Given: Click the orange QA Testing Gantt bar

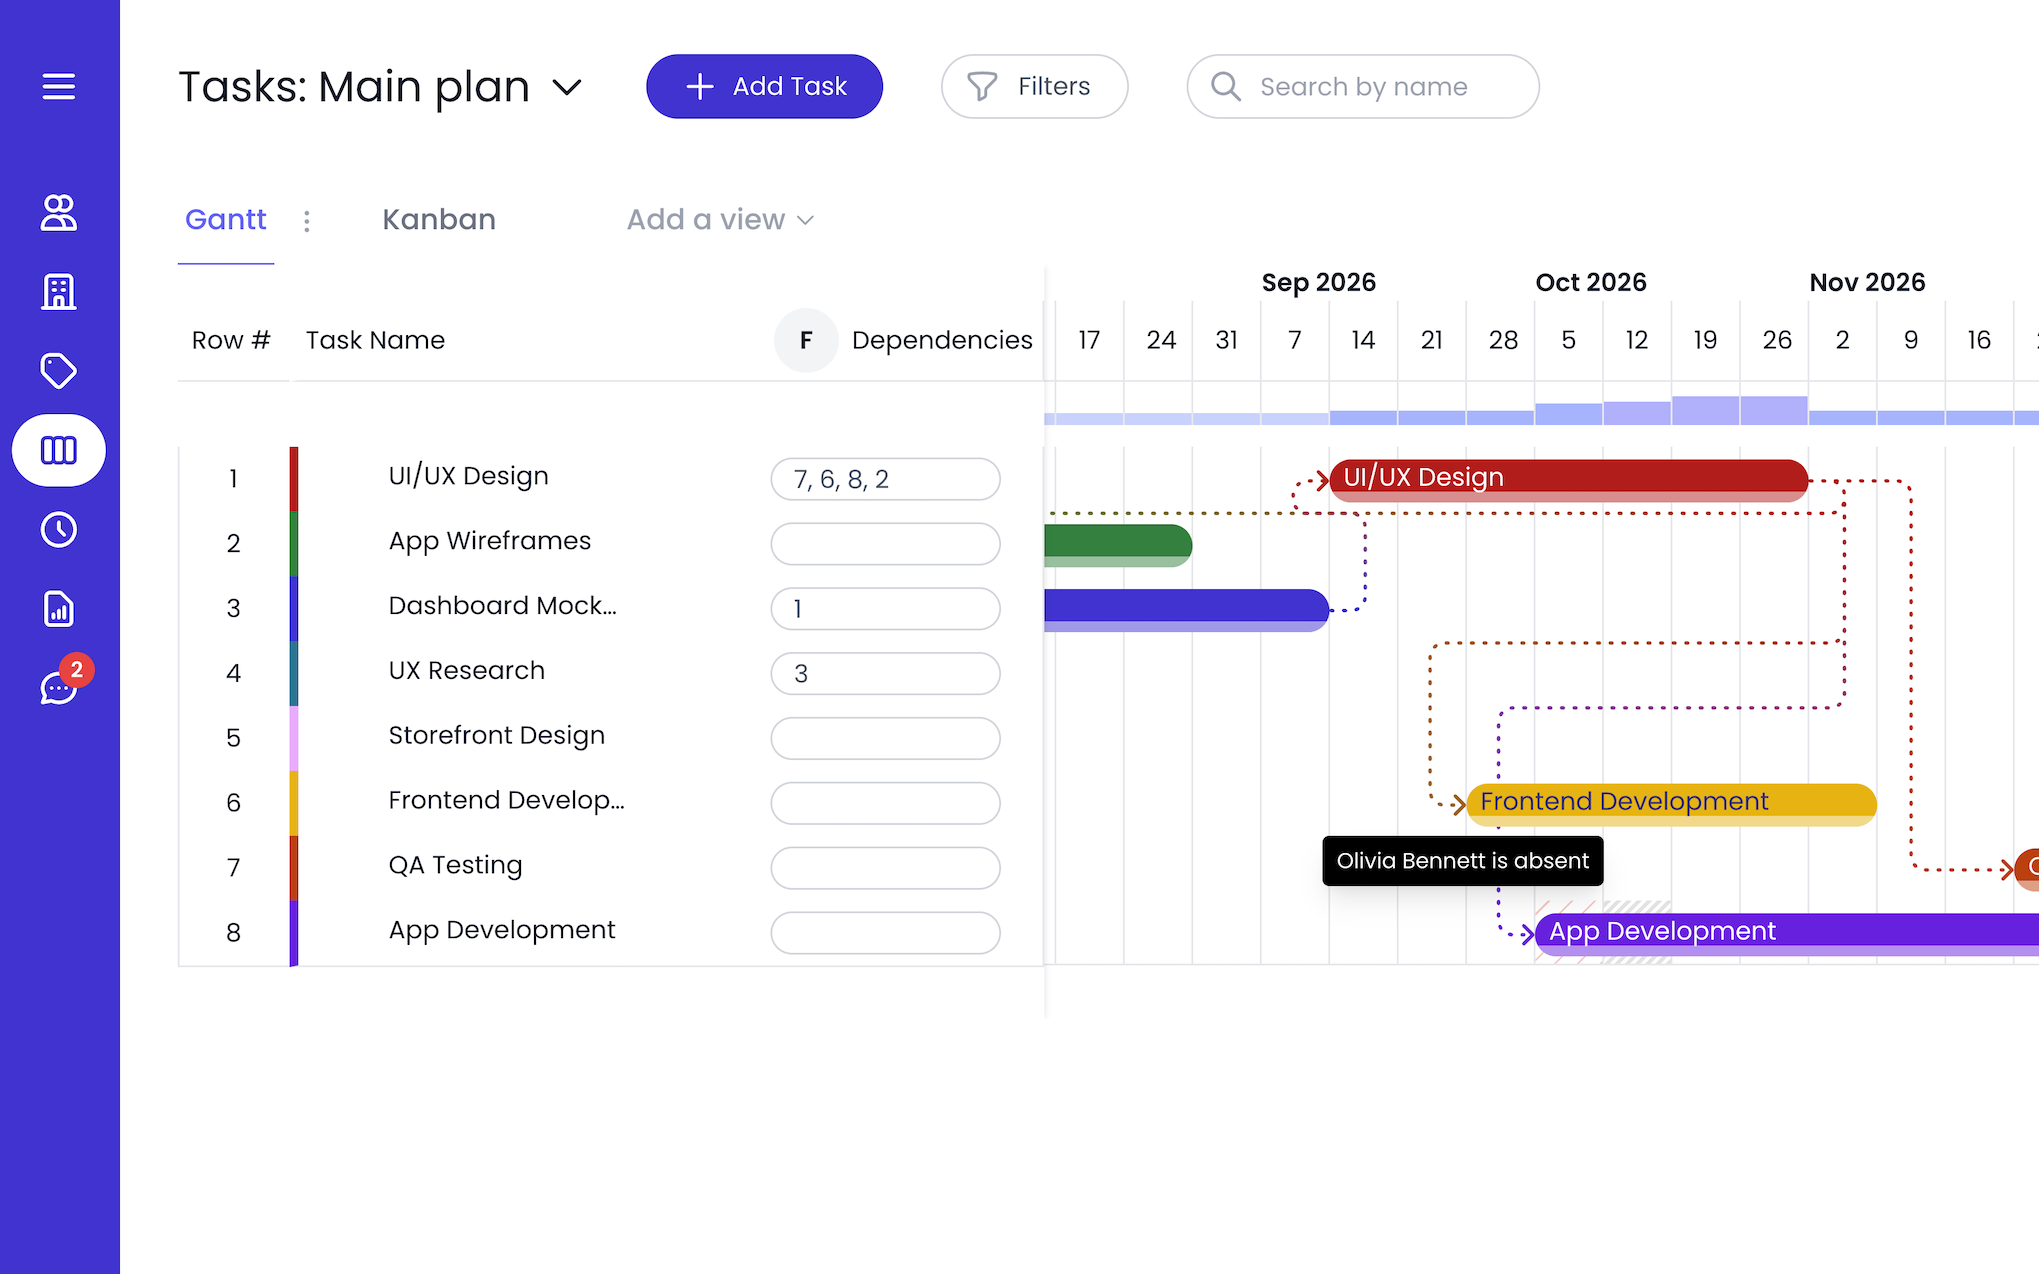Looking at the screenshot, I should [2028, 868].
